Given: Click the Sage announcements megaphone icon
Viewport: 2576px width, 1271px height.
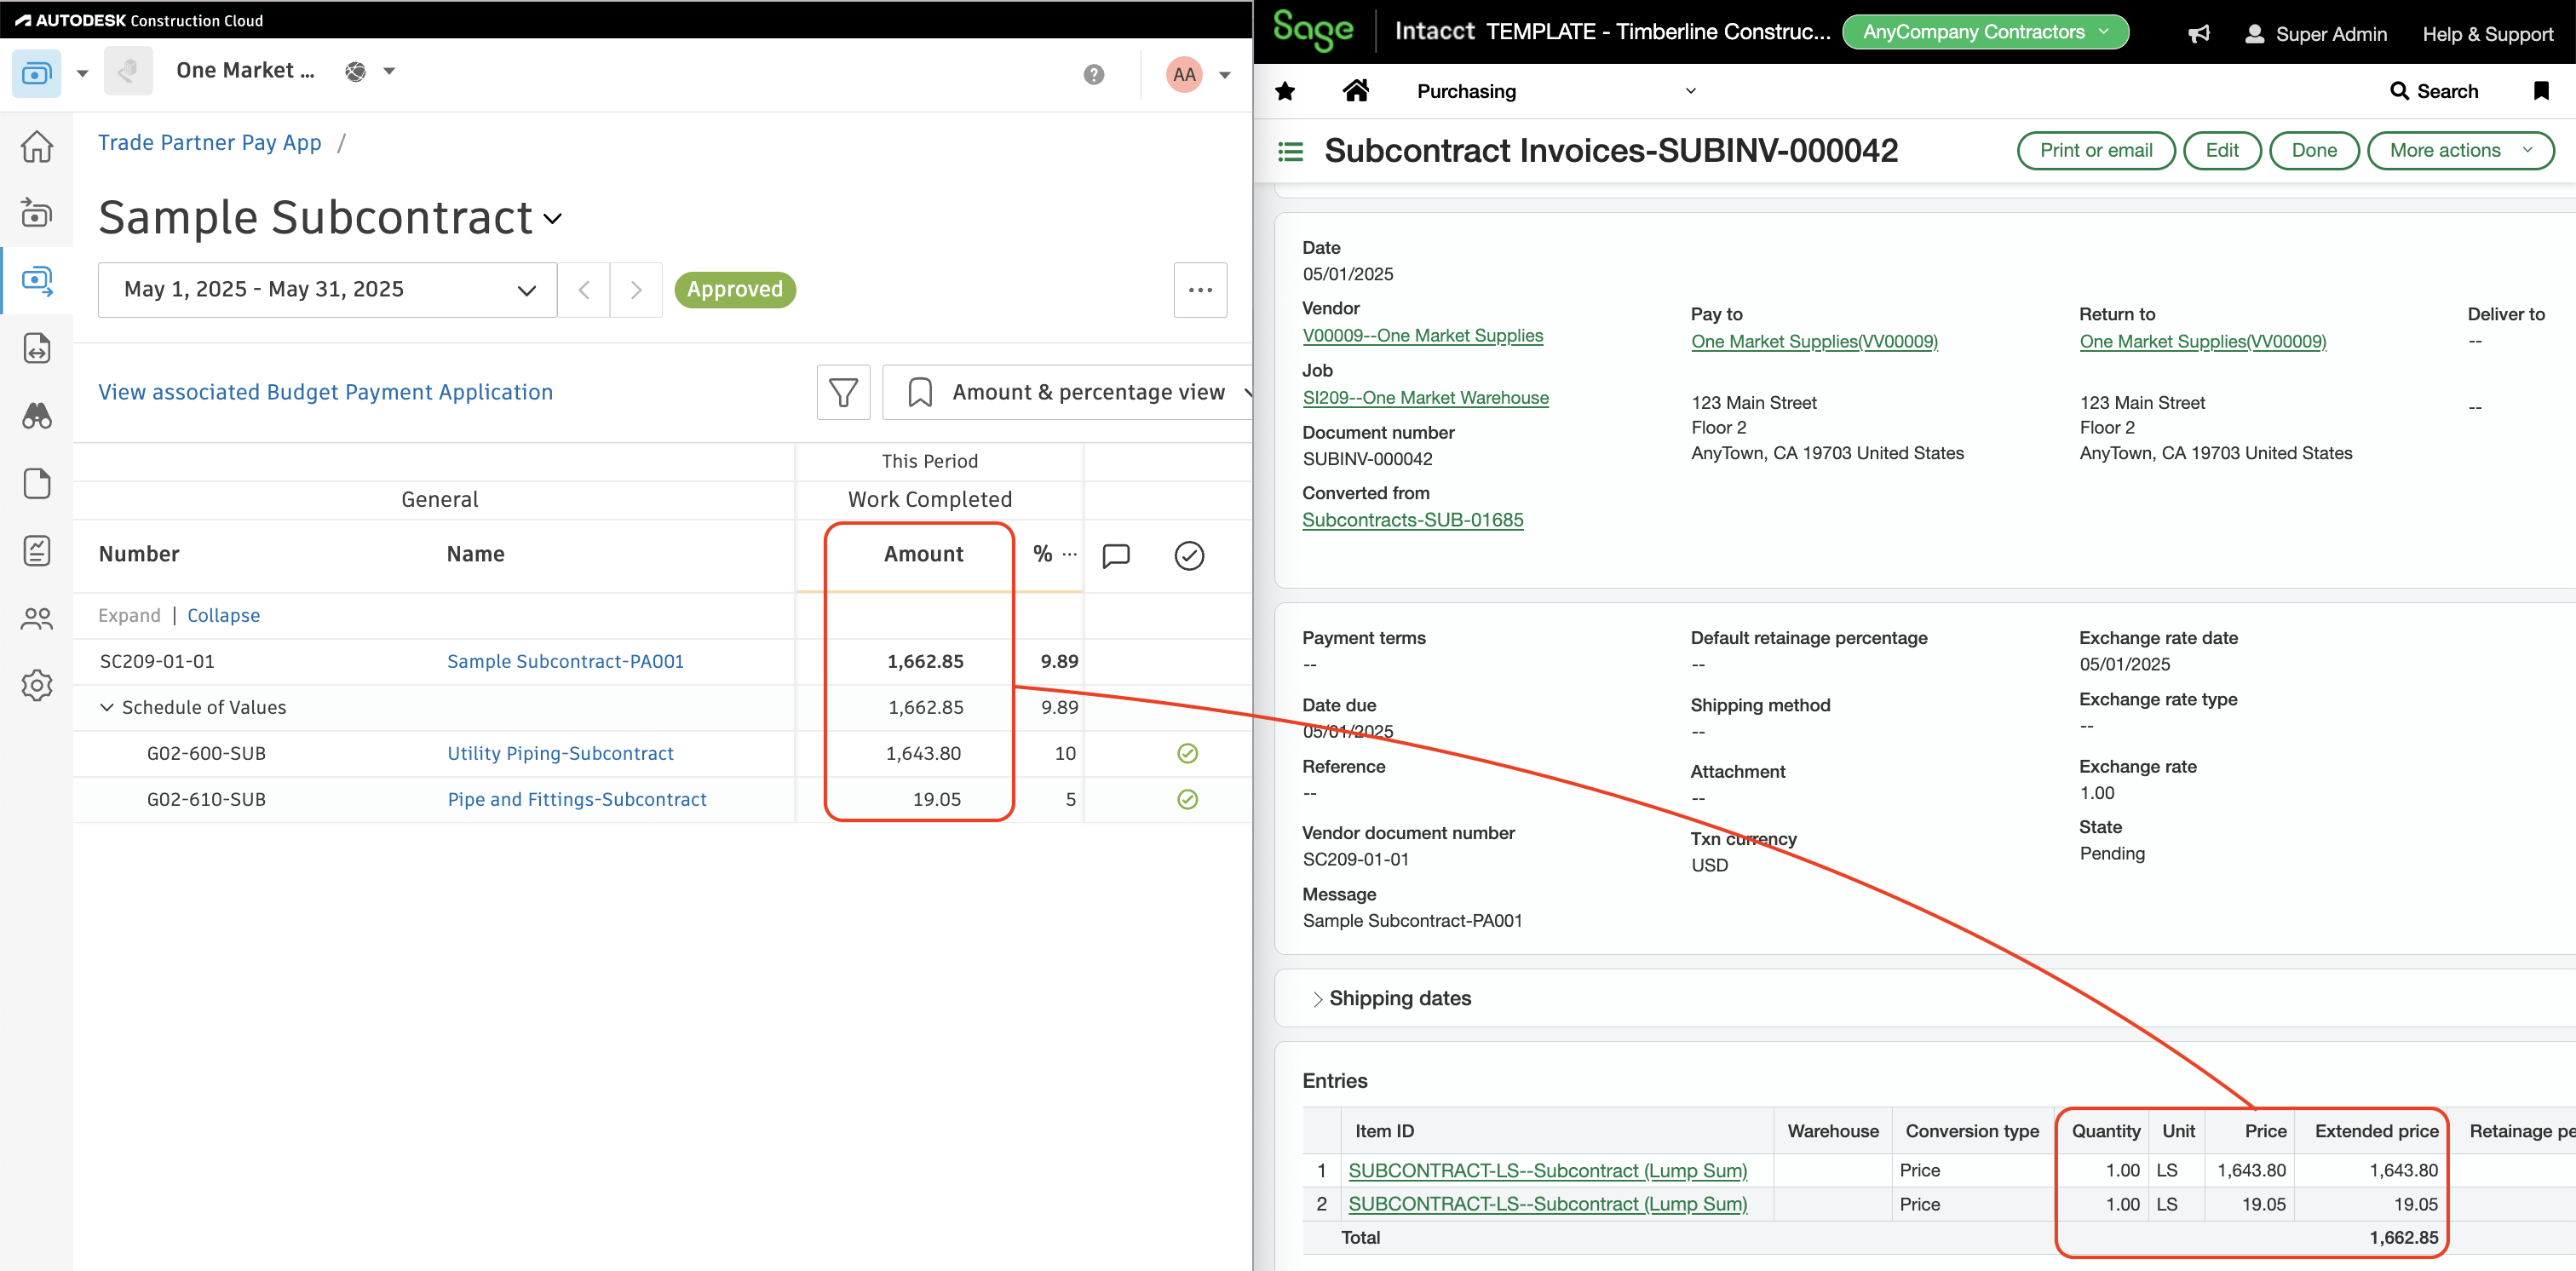Looking at the screenshot, I should click(2198, 34).
